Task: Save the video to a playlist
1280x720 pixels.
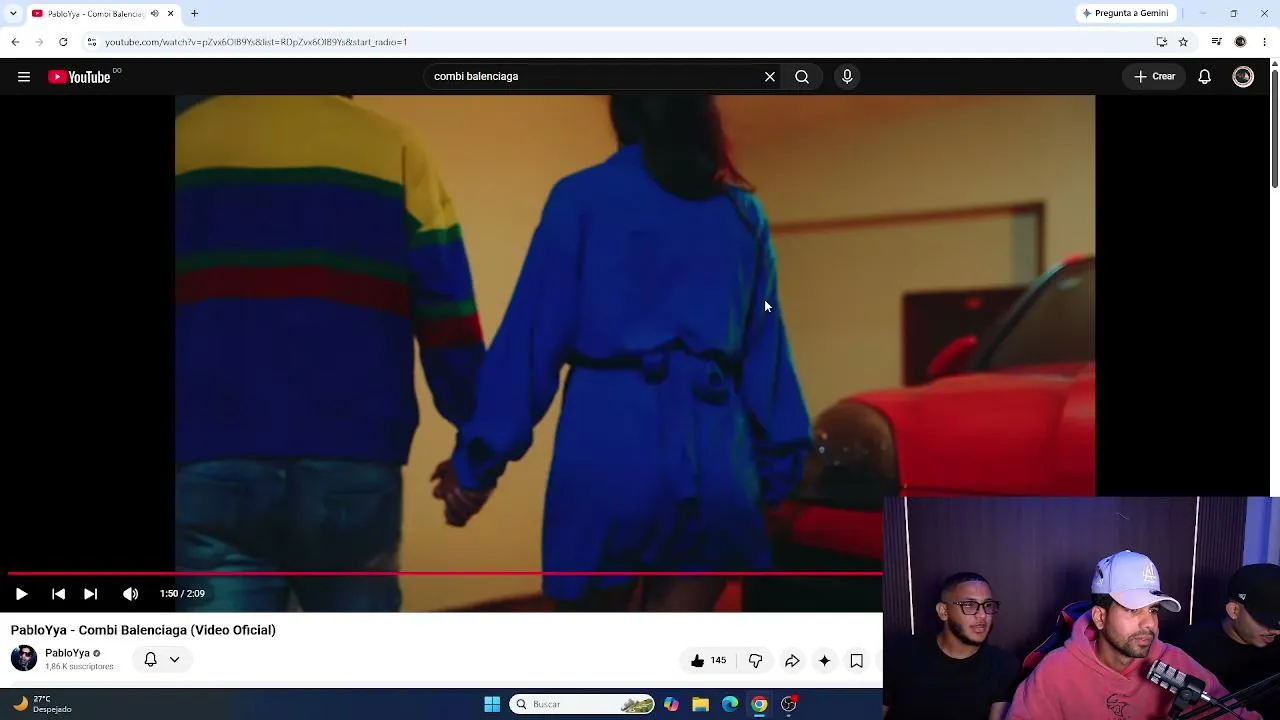Action: pyautogui.click(x=856, y=661)
